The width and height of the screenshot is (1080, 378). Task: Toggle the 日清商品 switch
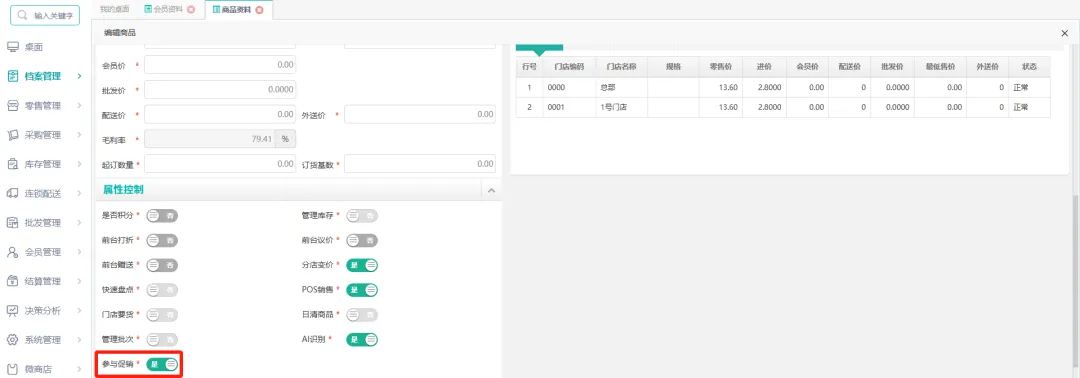(x=362, y=315)
